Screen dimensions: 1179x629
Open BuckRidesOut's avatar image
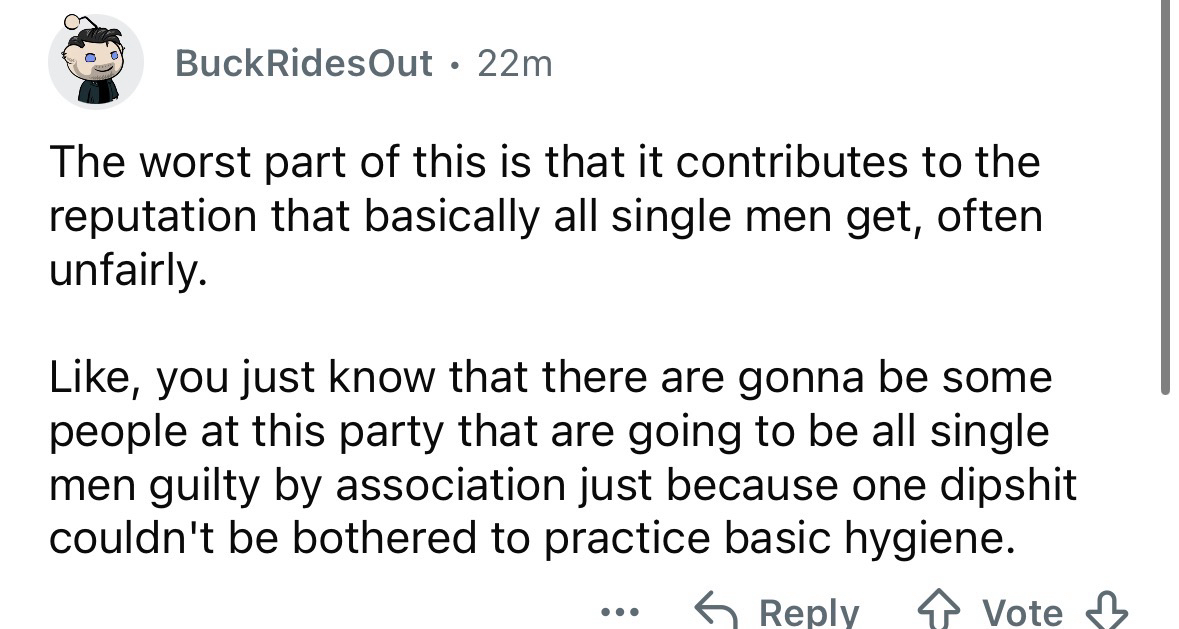coord(93,62)
